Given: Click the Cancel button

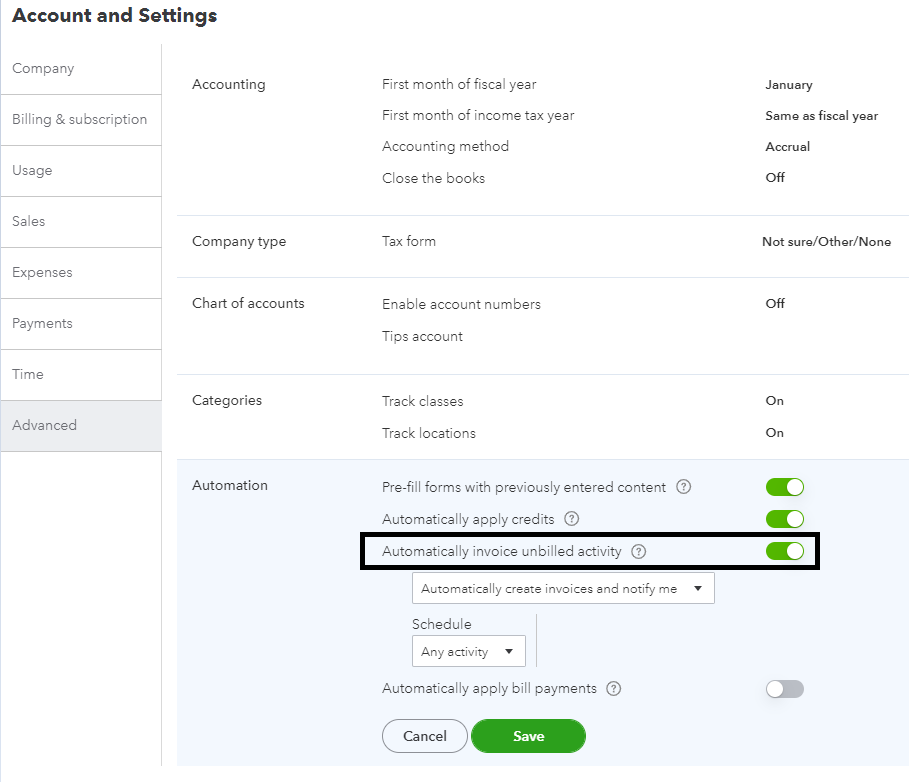Looking at the screenshot, I should [x=425, y=737].
